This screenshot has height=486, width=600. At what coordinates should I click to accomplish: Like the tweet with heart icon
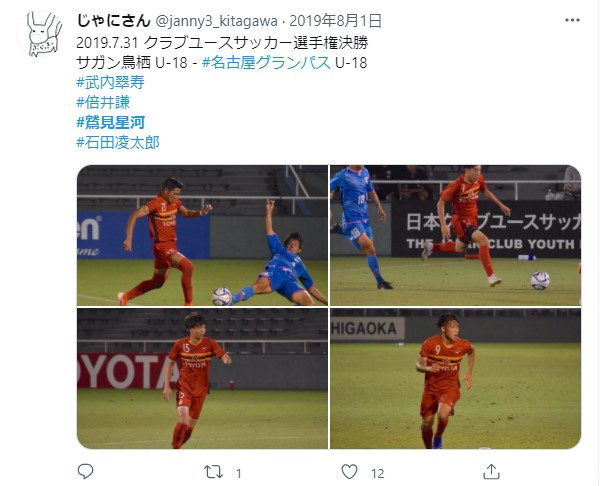[x=349, y=472]
